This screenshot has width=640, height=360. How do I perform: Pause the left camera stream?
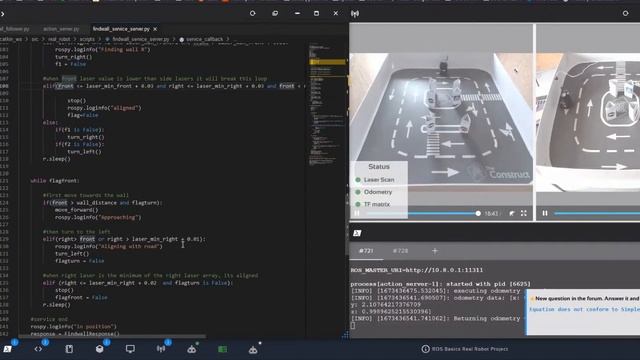point(357,213)
